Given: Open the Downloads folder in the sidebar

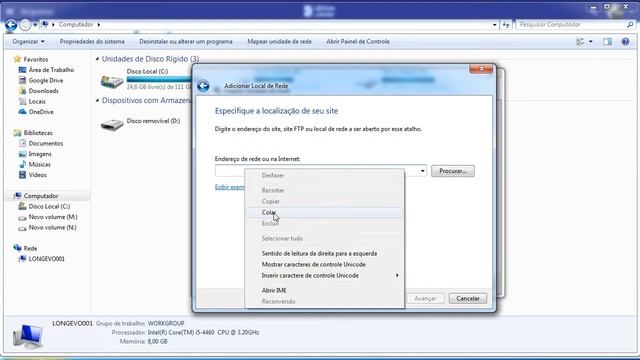Looking at the screenshot, I should tap(43, 91).
